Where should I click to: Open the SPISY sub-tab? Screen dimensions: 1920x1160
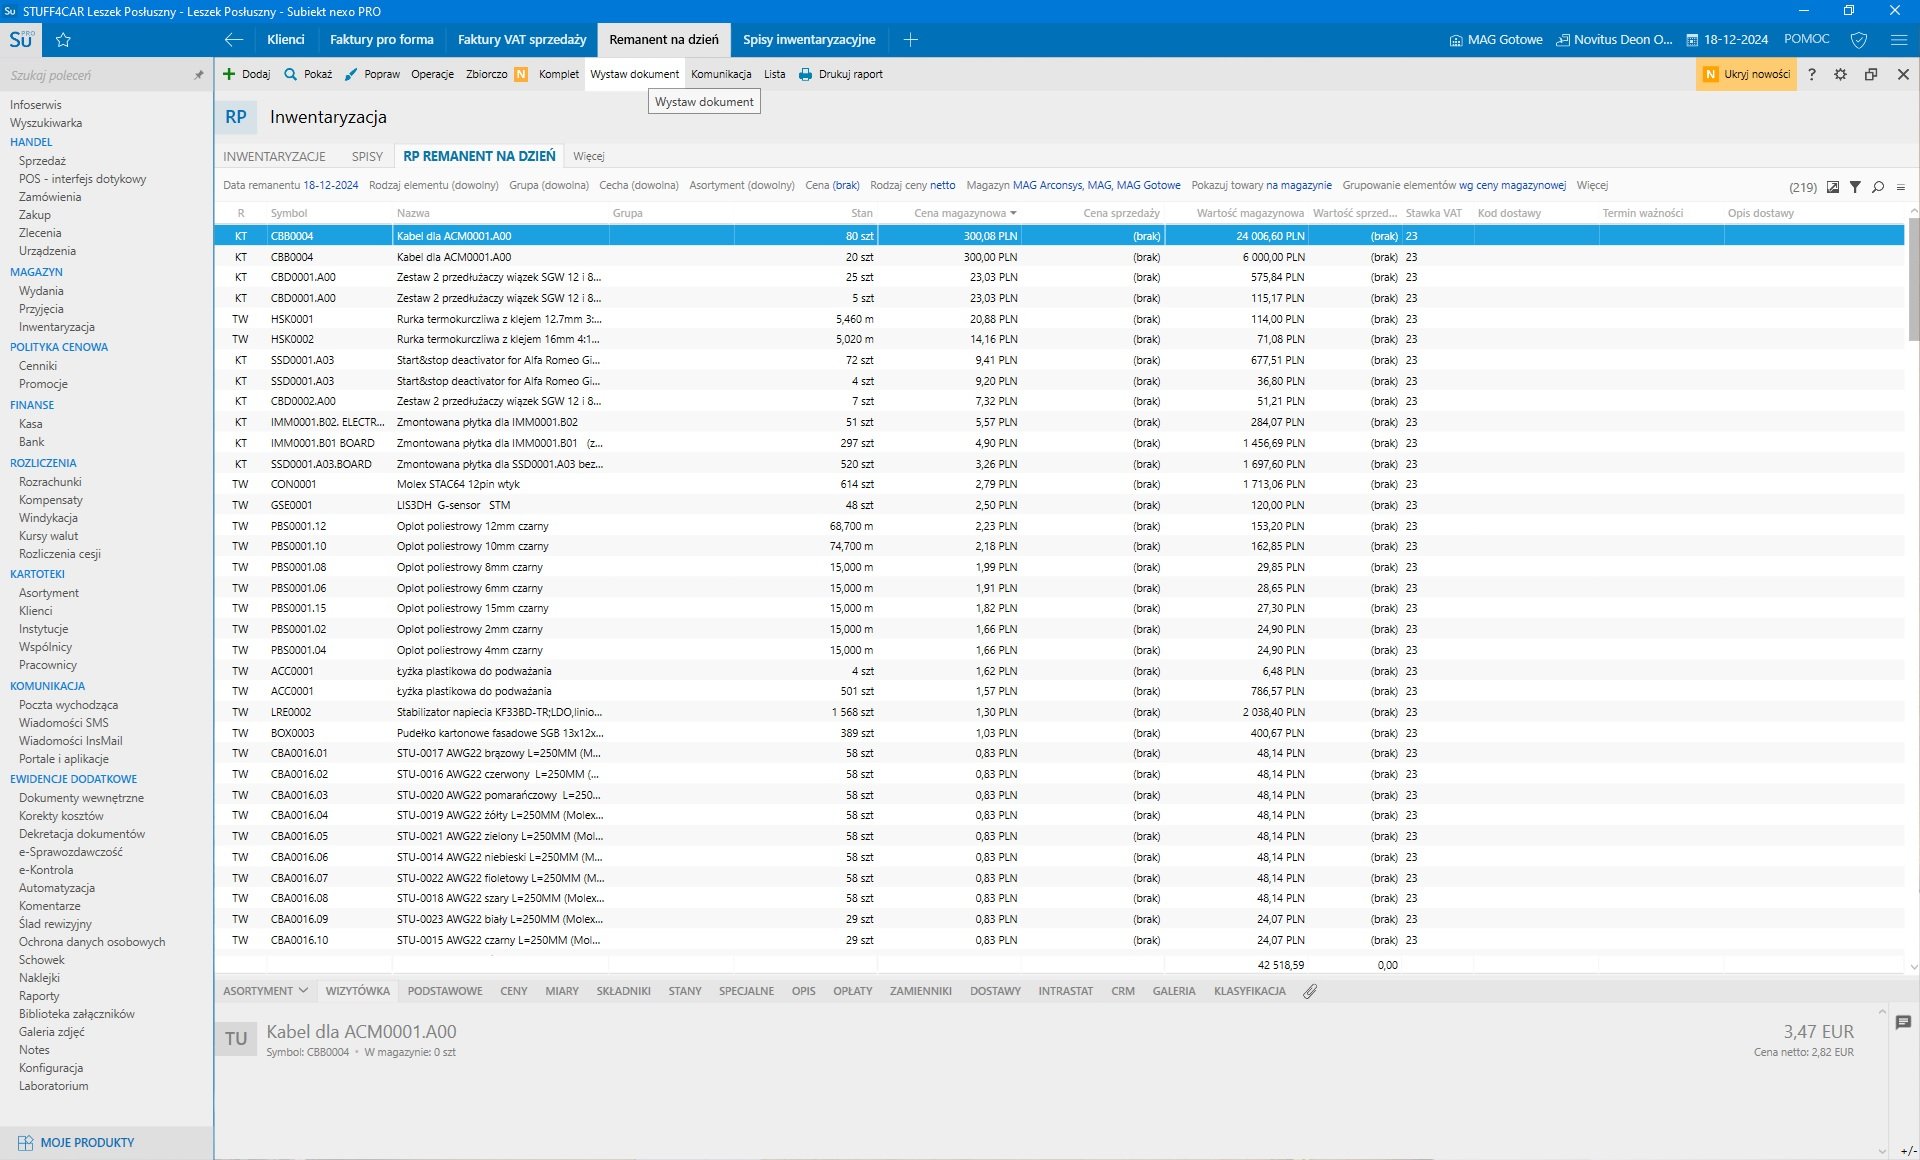(x=367, y=157)
